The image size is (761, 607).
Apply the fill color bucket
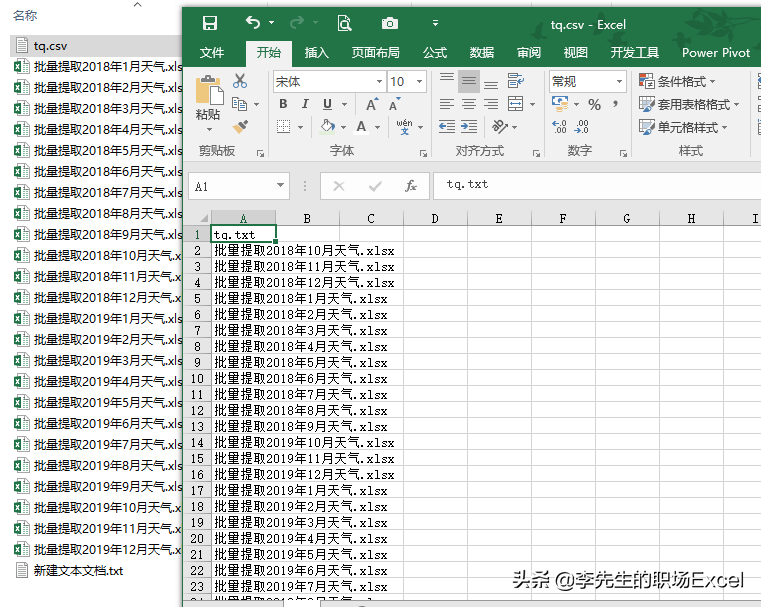tap(328, 127)
